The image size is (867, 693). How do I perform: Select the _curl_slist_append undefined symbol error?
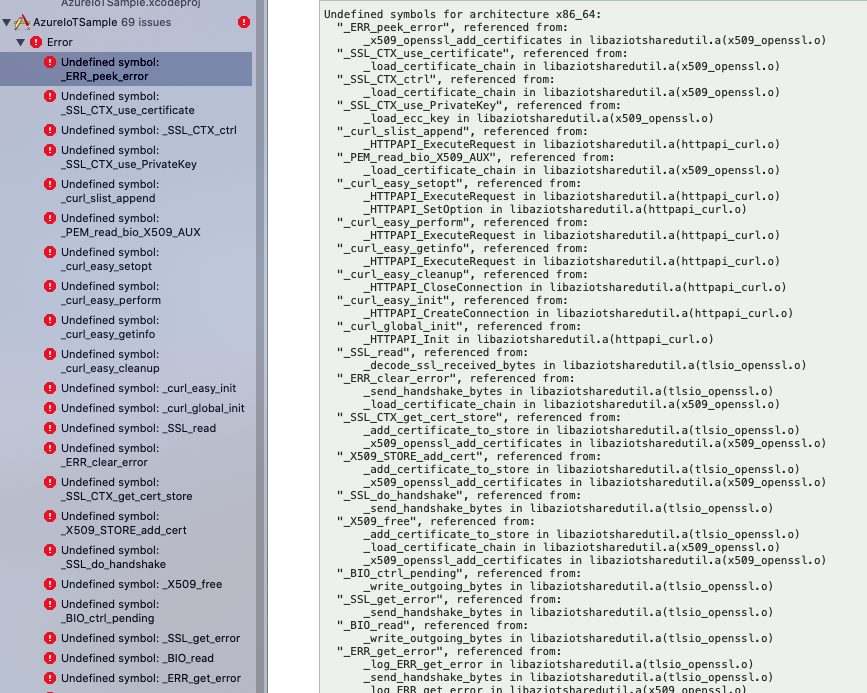tap(110, 192)
